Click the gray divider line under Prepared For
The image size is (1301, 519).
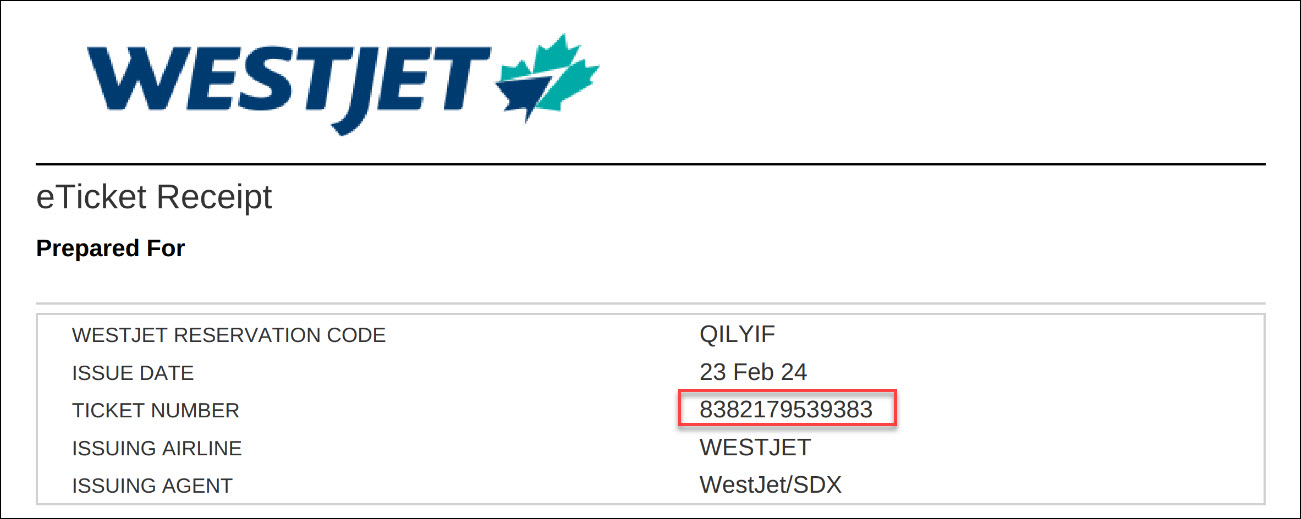tap(650, 303)
